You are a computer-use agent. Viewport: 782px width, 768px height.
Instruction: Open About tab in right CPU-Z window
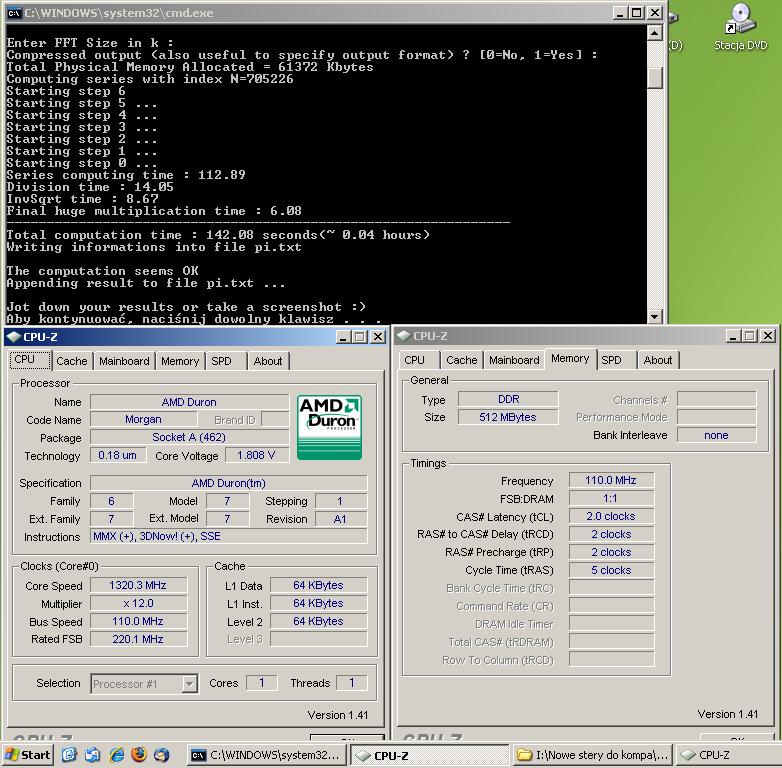(658, 360)
